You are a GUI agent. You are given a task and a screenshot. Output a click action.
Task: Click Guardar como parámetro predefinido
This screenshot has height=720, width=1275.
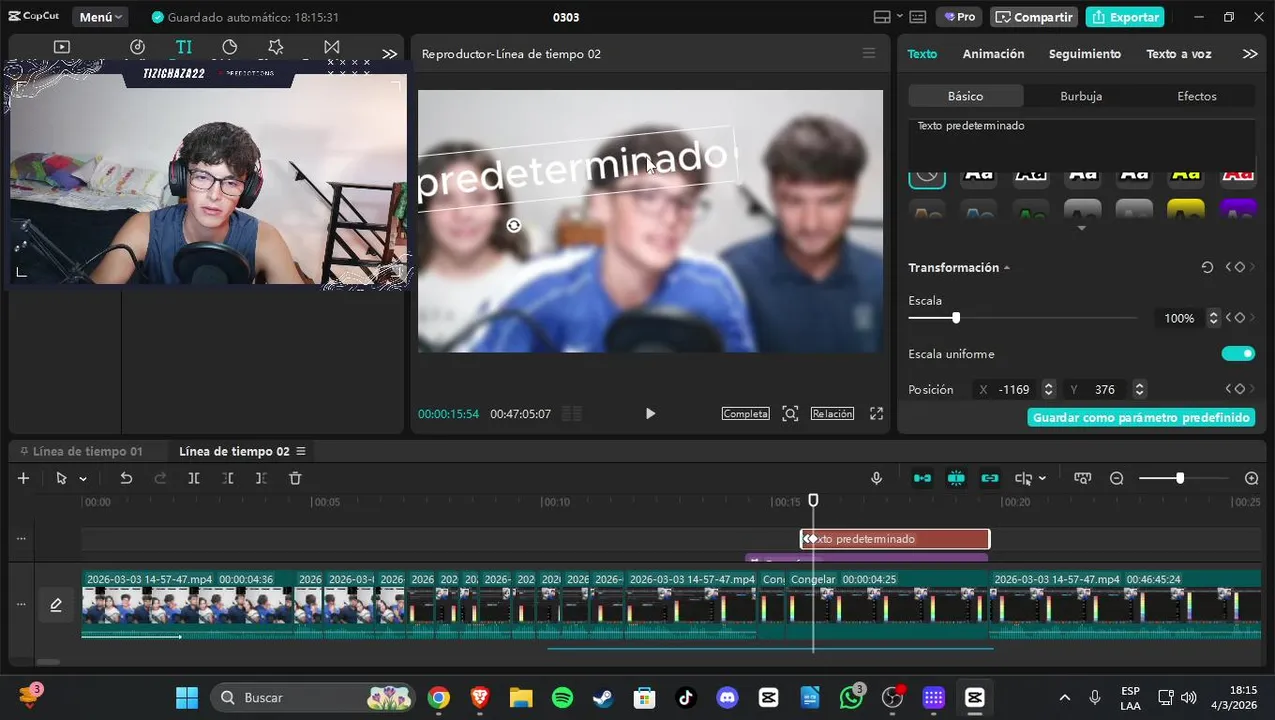click(1141, 417)
